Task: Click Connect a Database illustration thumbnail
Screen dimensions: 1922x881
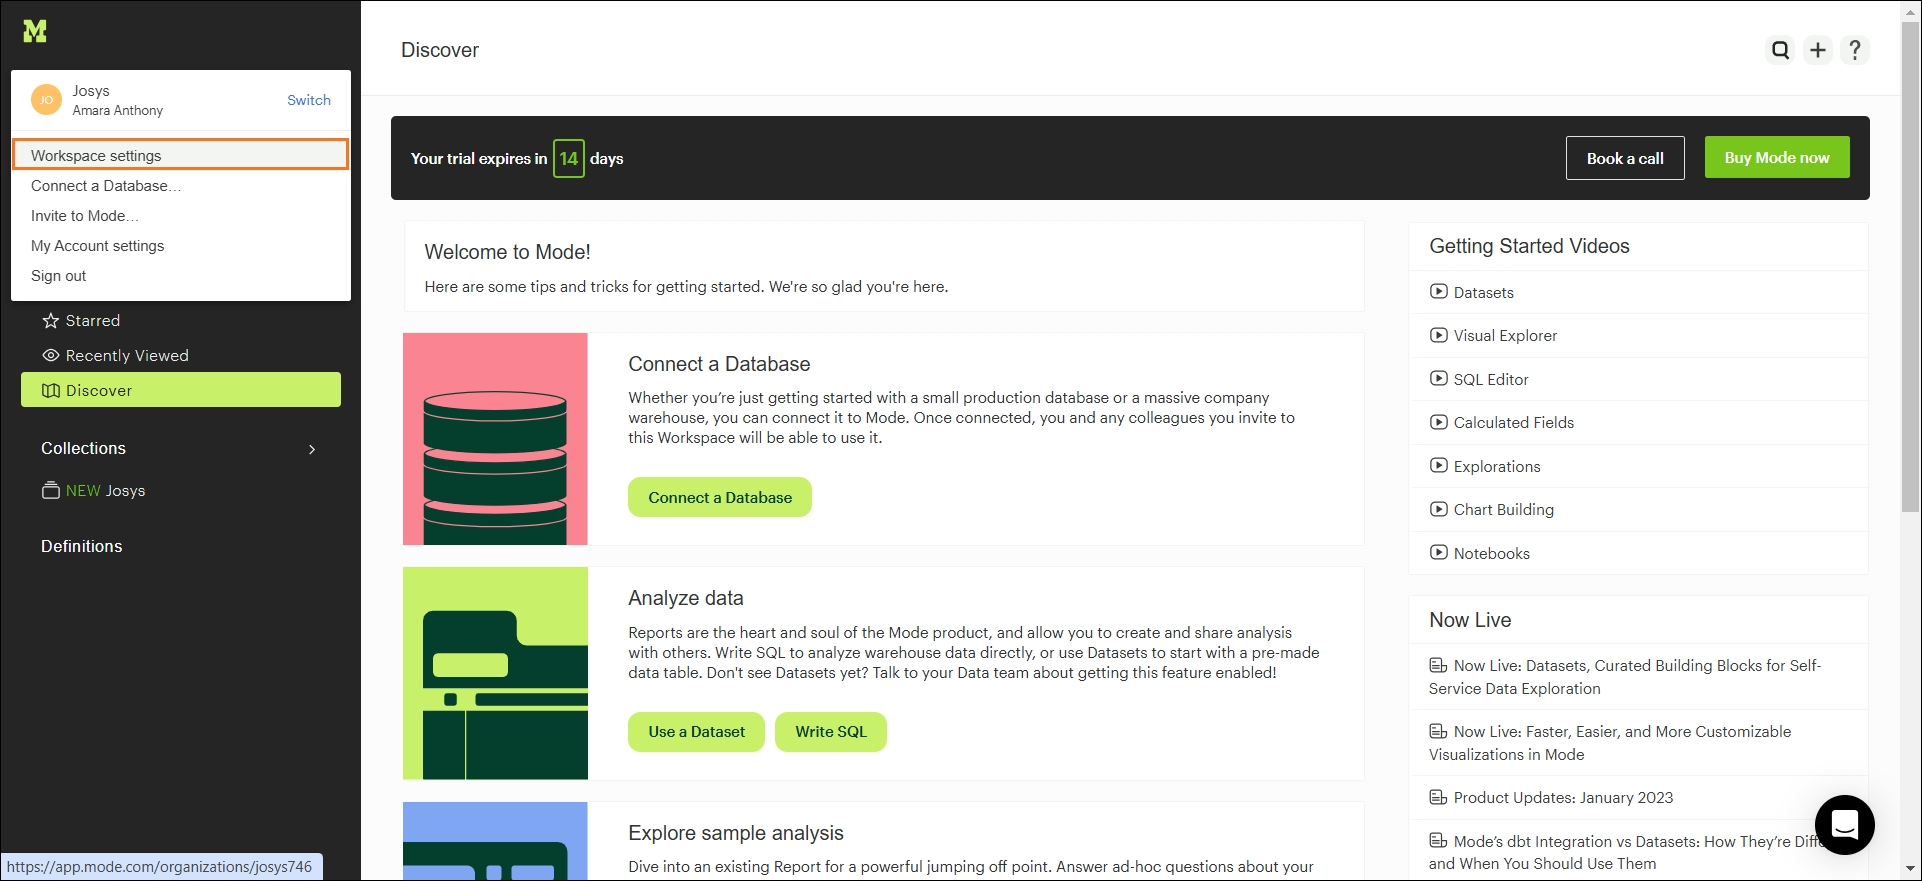Action: [x=495, y=439]
